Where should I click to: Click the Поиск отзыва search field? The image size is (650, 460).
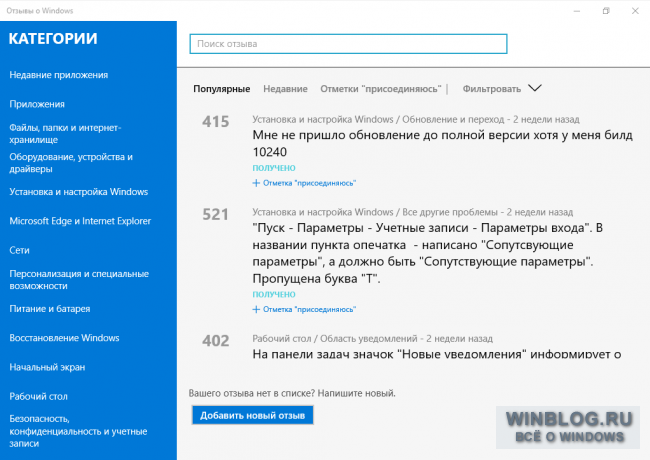pos(348,44)
